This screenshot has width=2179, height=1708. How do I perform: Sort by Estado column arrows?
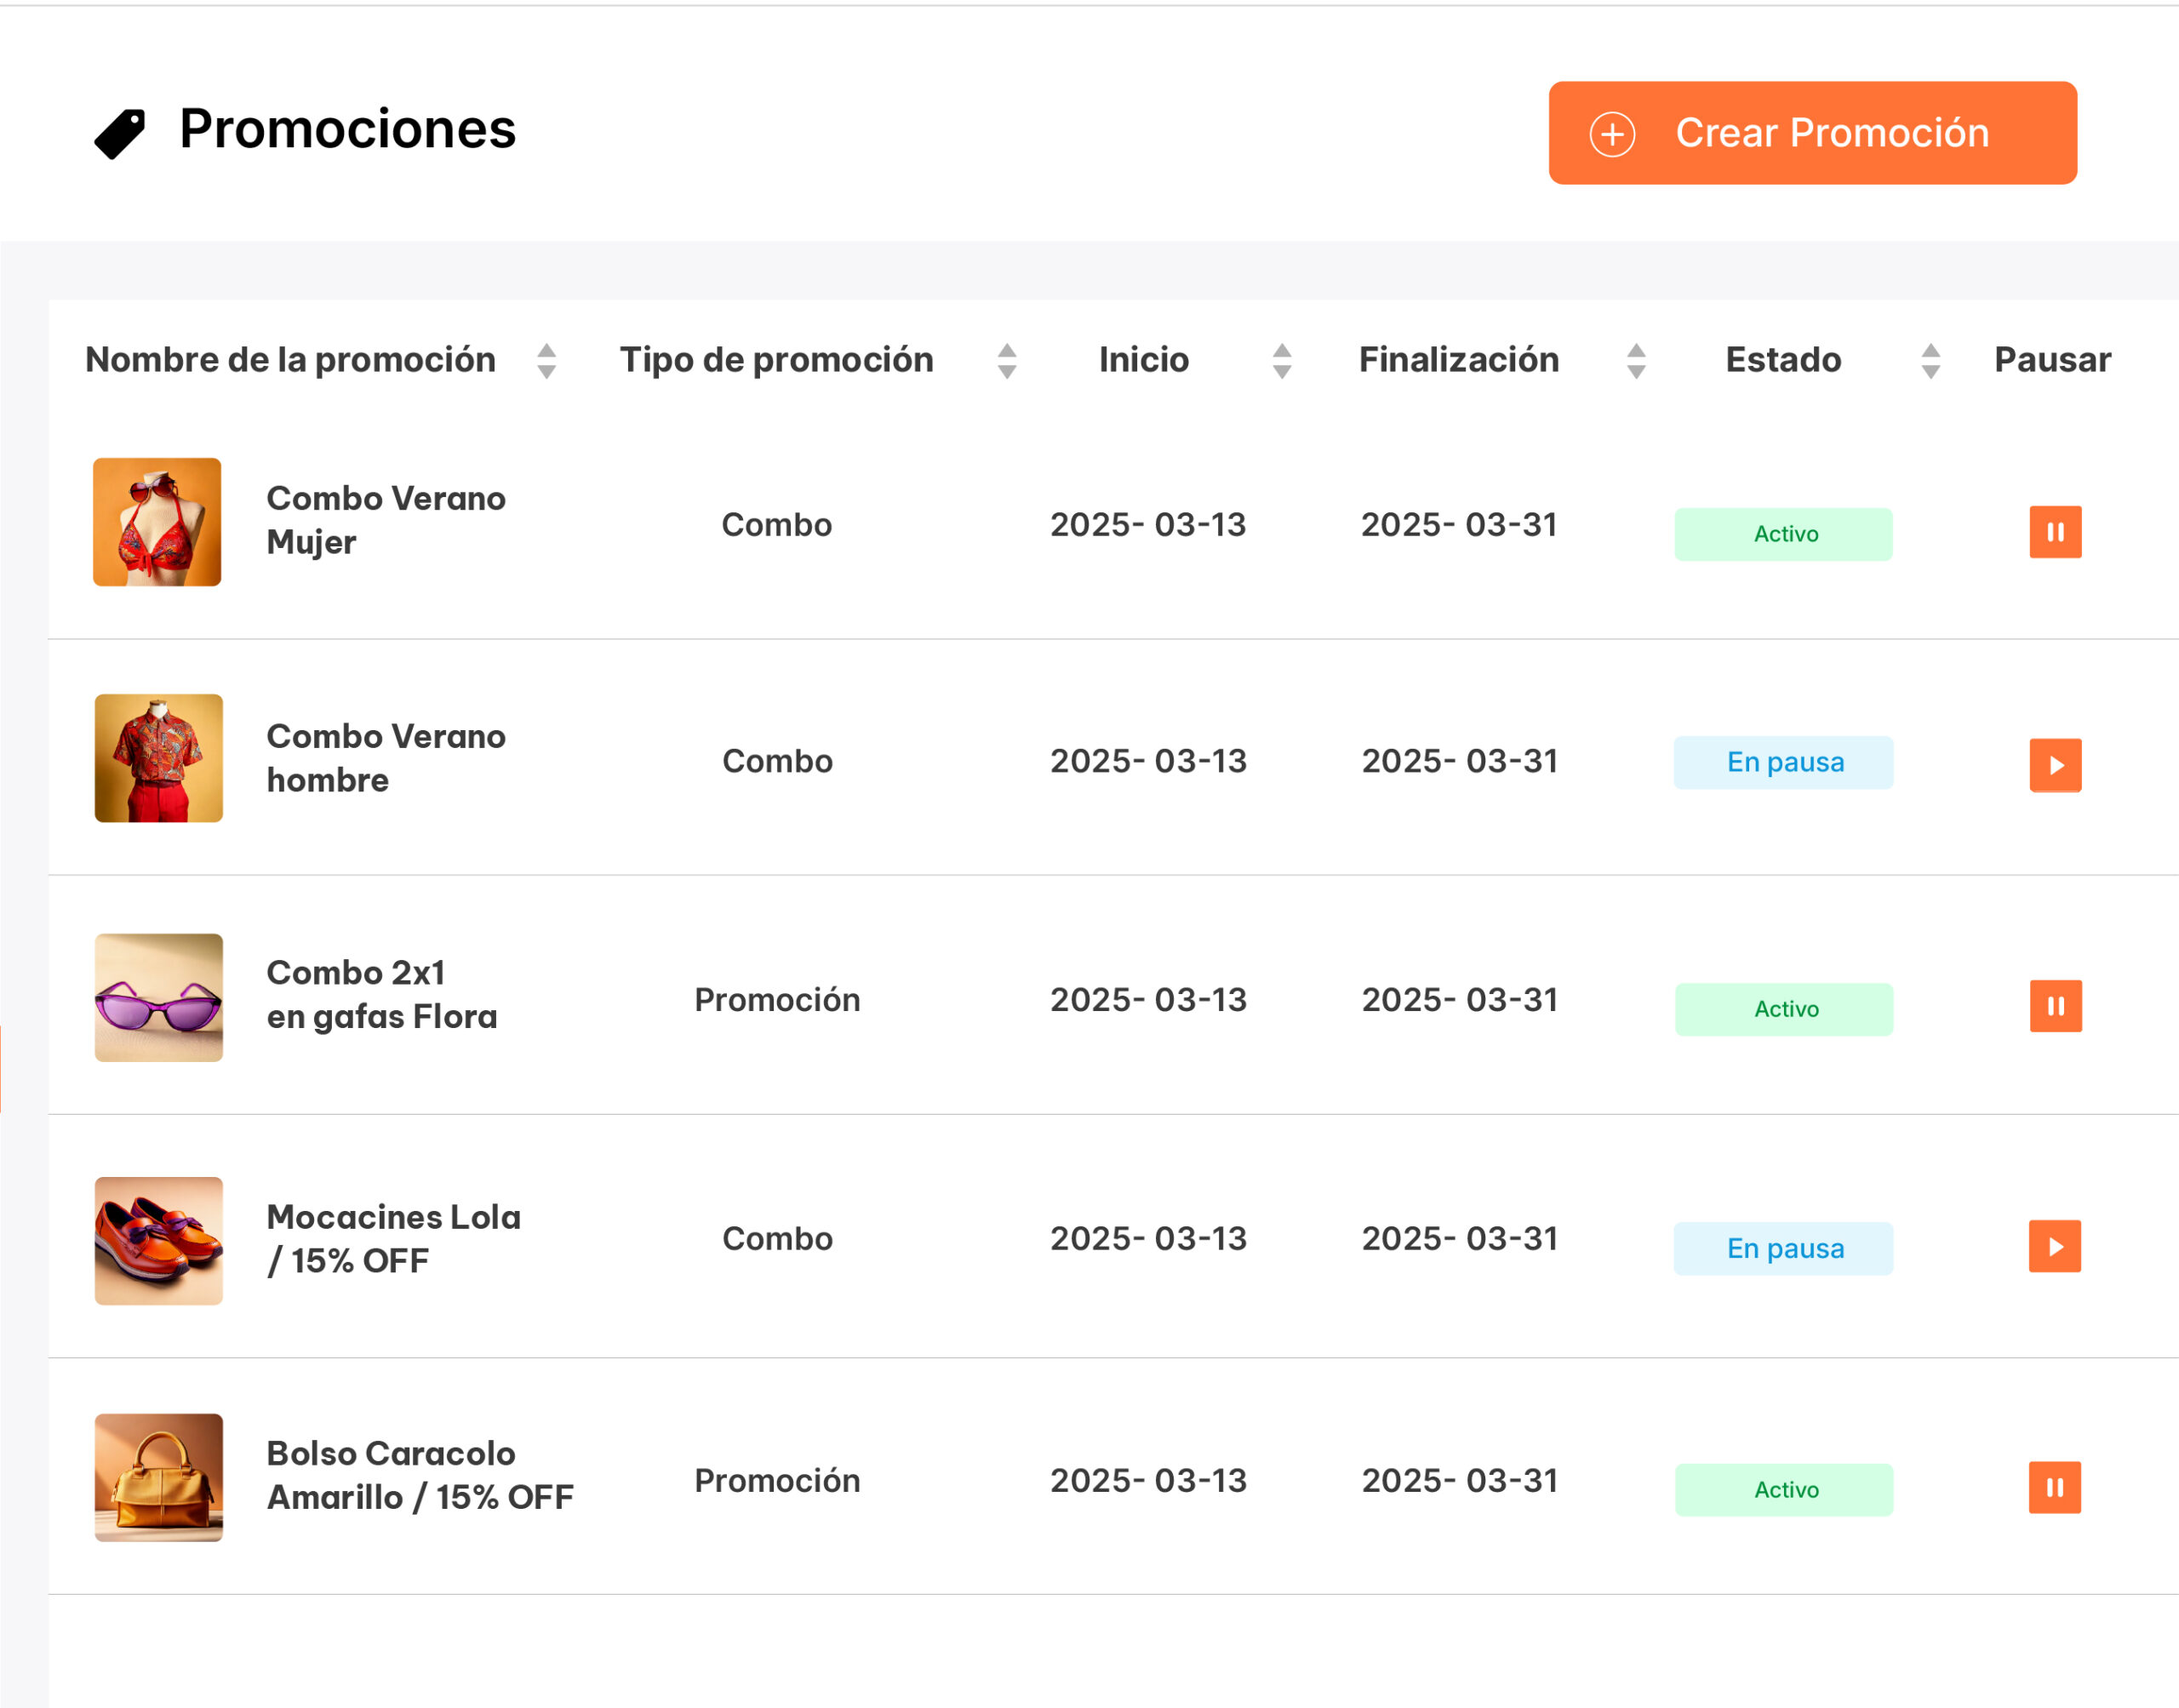1931,361
